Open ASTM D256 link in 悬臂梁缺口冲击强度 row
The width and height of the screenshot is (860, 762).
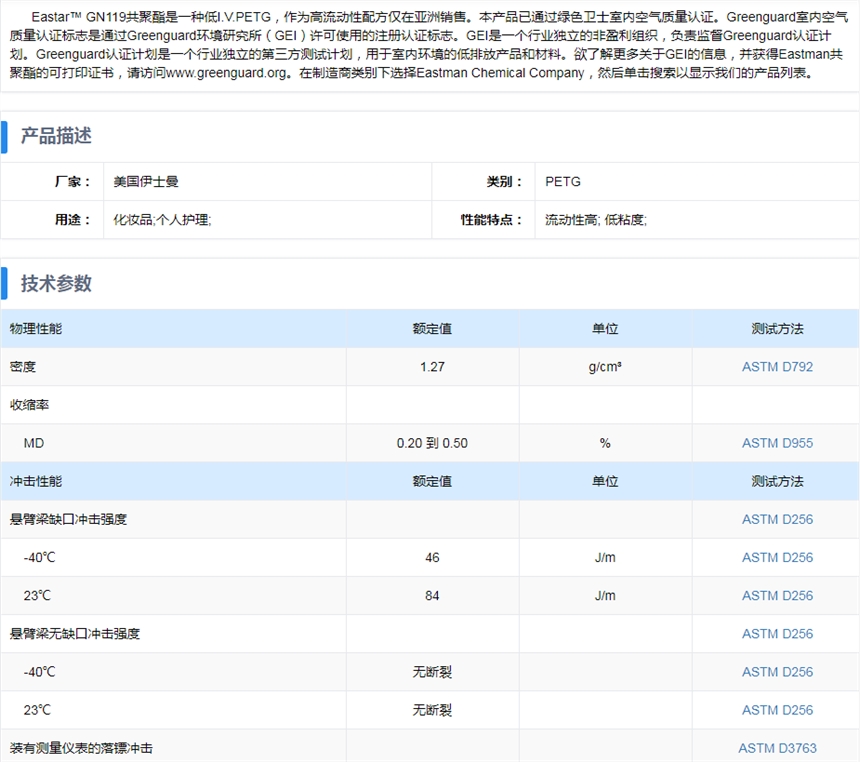pyautogui.click(x=777, y=519)
